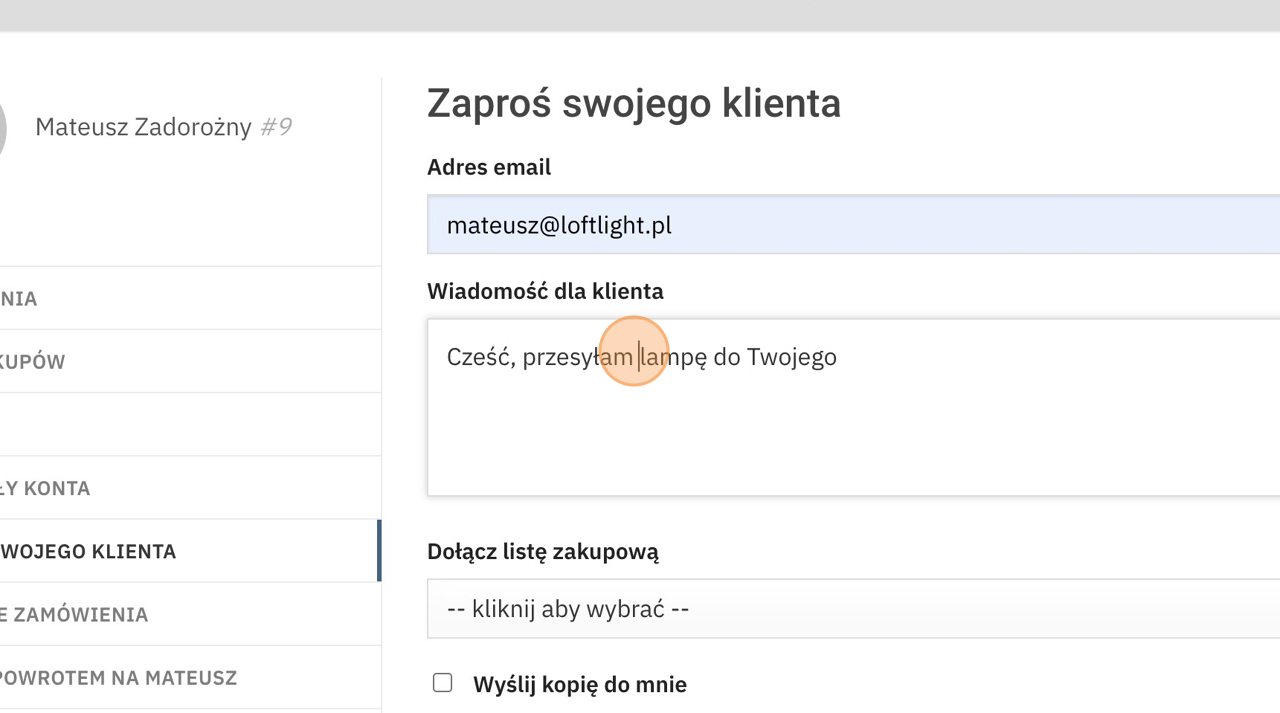The image size is (1280, 713).
Task: Click the 'Zaproś swojego klienta' heading
Action: click(x=633, y=103)
